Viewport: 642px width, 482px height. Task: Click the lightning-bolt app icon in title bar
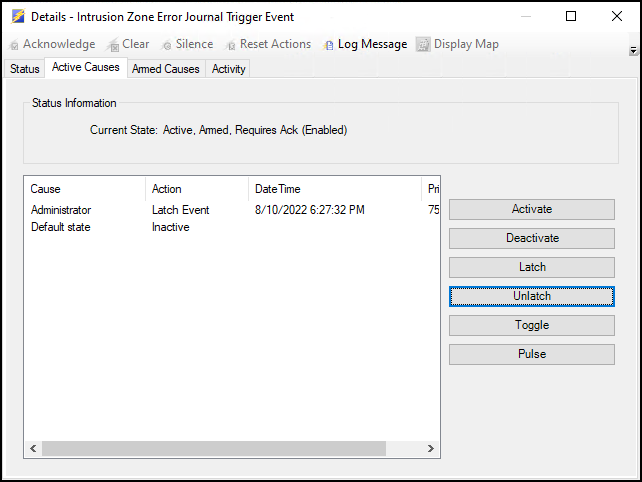coord(18,16)
